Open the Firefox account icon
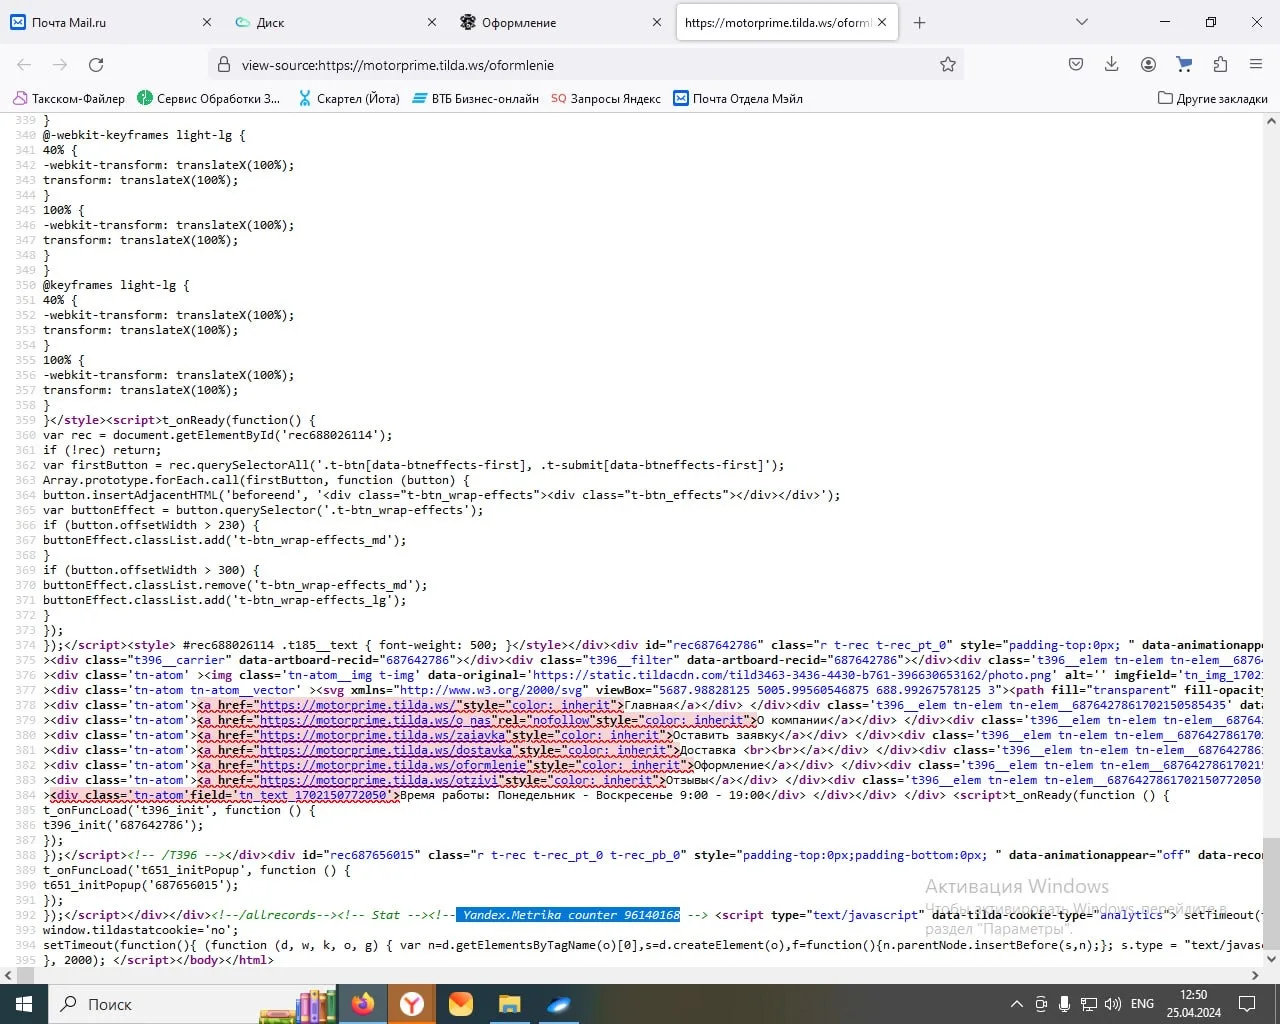This screenshot has height=1024, width=1280. click(x=1148, y=65)
